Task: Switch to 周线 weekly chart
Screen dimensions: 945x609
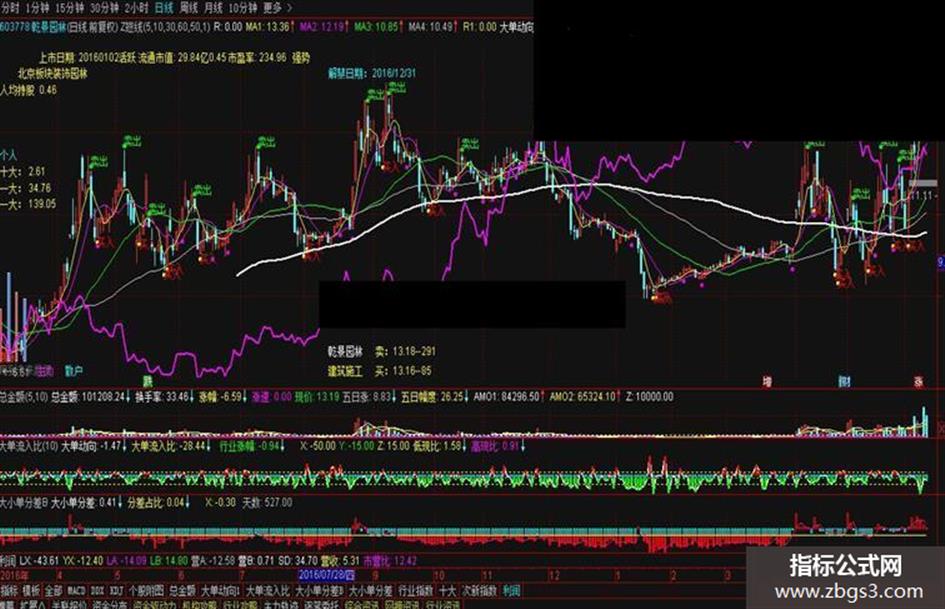Action: [x=189, y=8]
